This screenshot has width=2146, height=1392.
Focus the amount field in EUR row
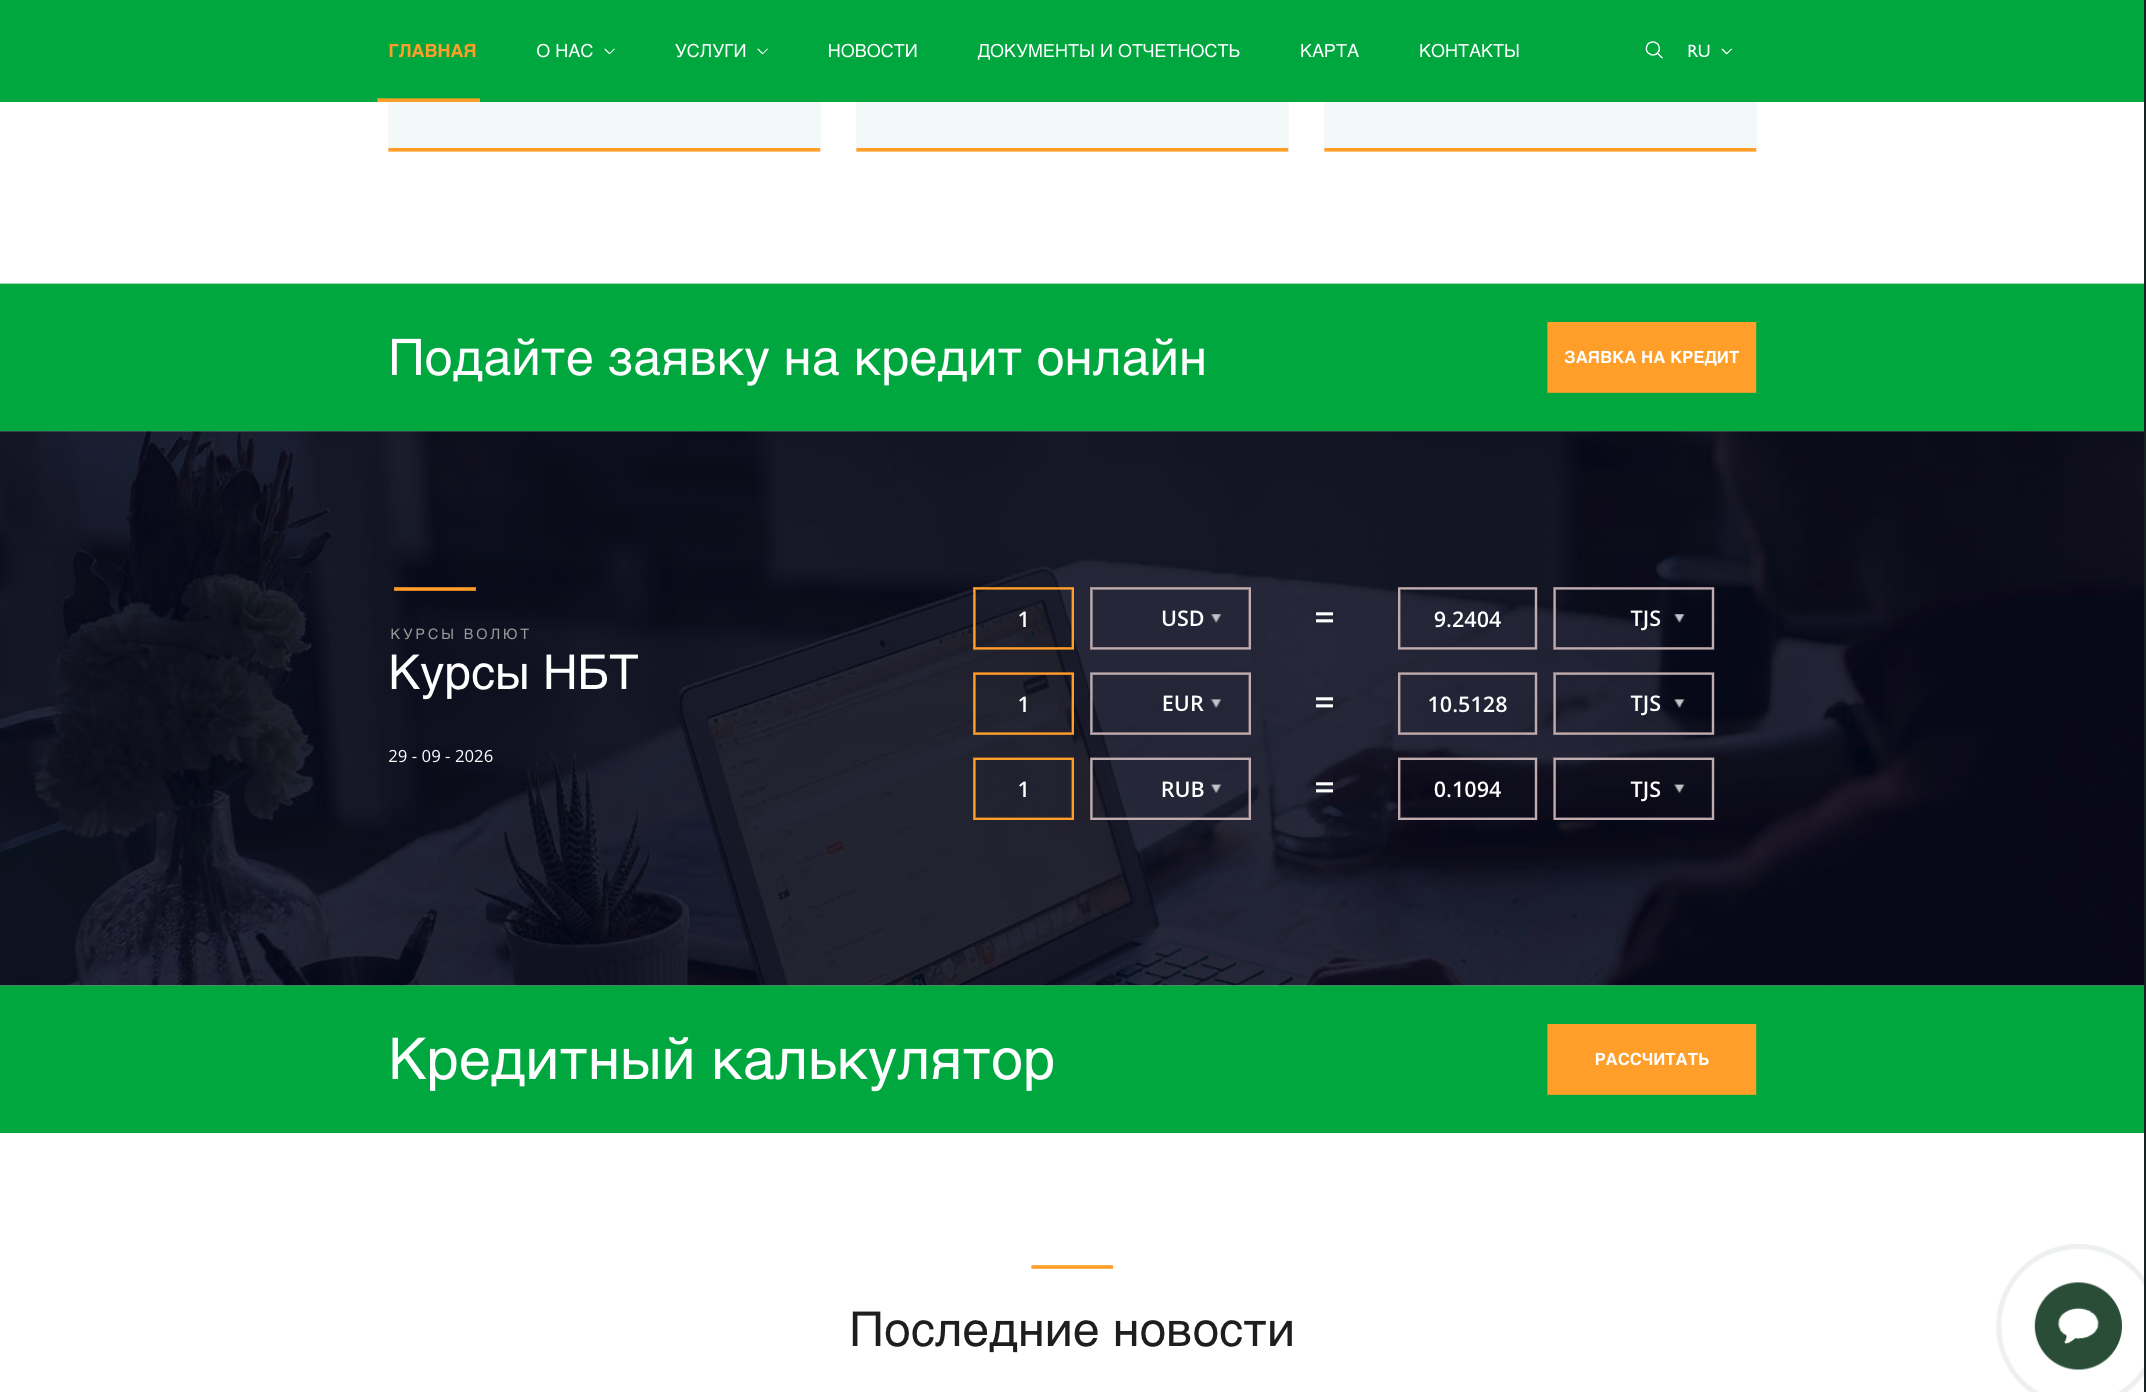1023,703
